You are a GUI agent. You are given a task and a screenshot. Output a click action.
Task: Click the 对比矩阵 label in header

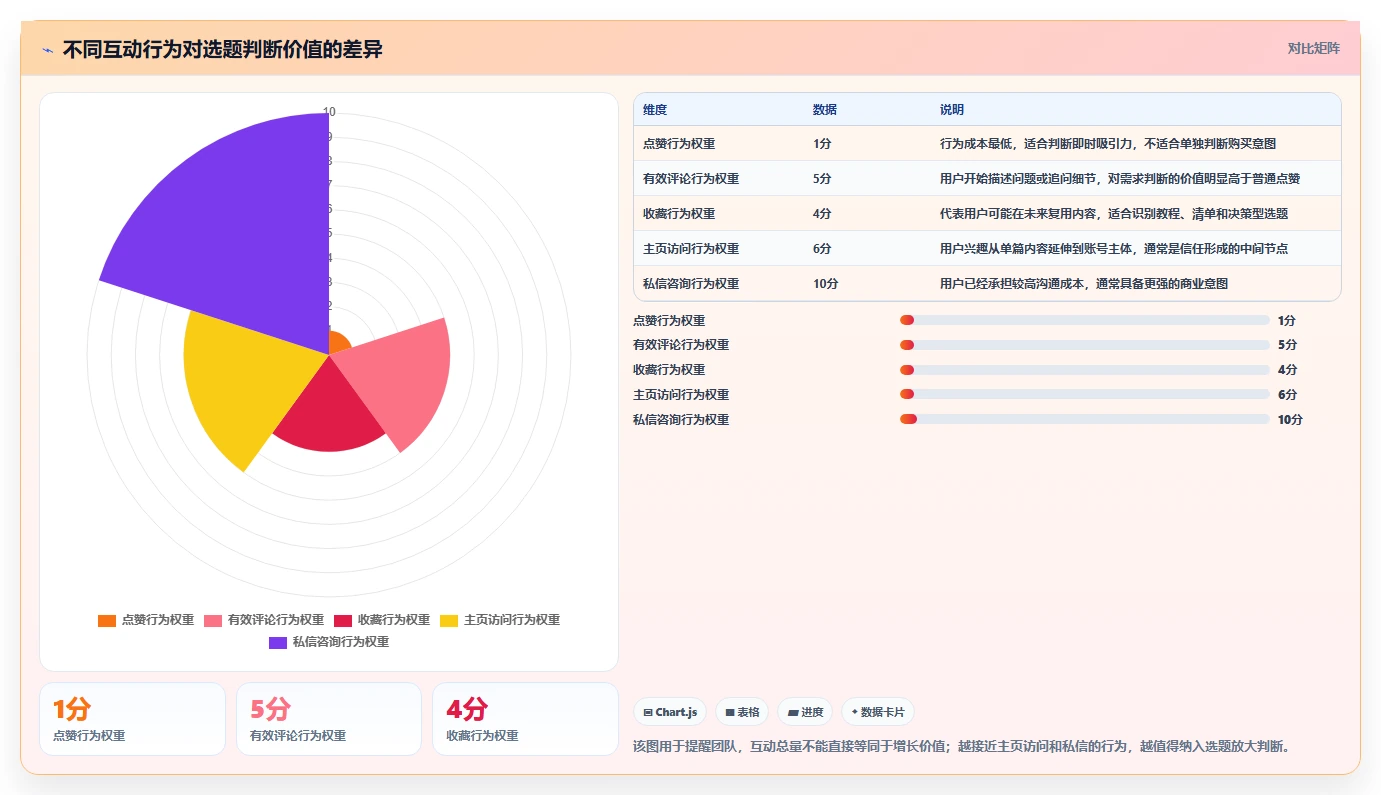(1313, 48)
